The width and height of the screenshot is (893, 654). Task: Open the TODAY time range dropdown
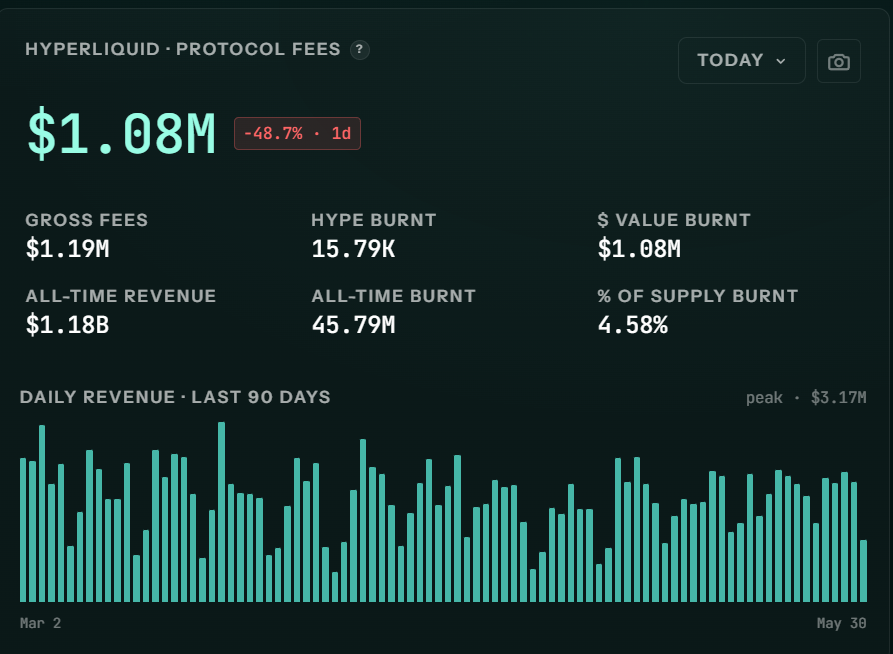(742, 60)
